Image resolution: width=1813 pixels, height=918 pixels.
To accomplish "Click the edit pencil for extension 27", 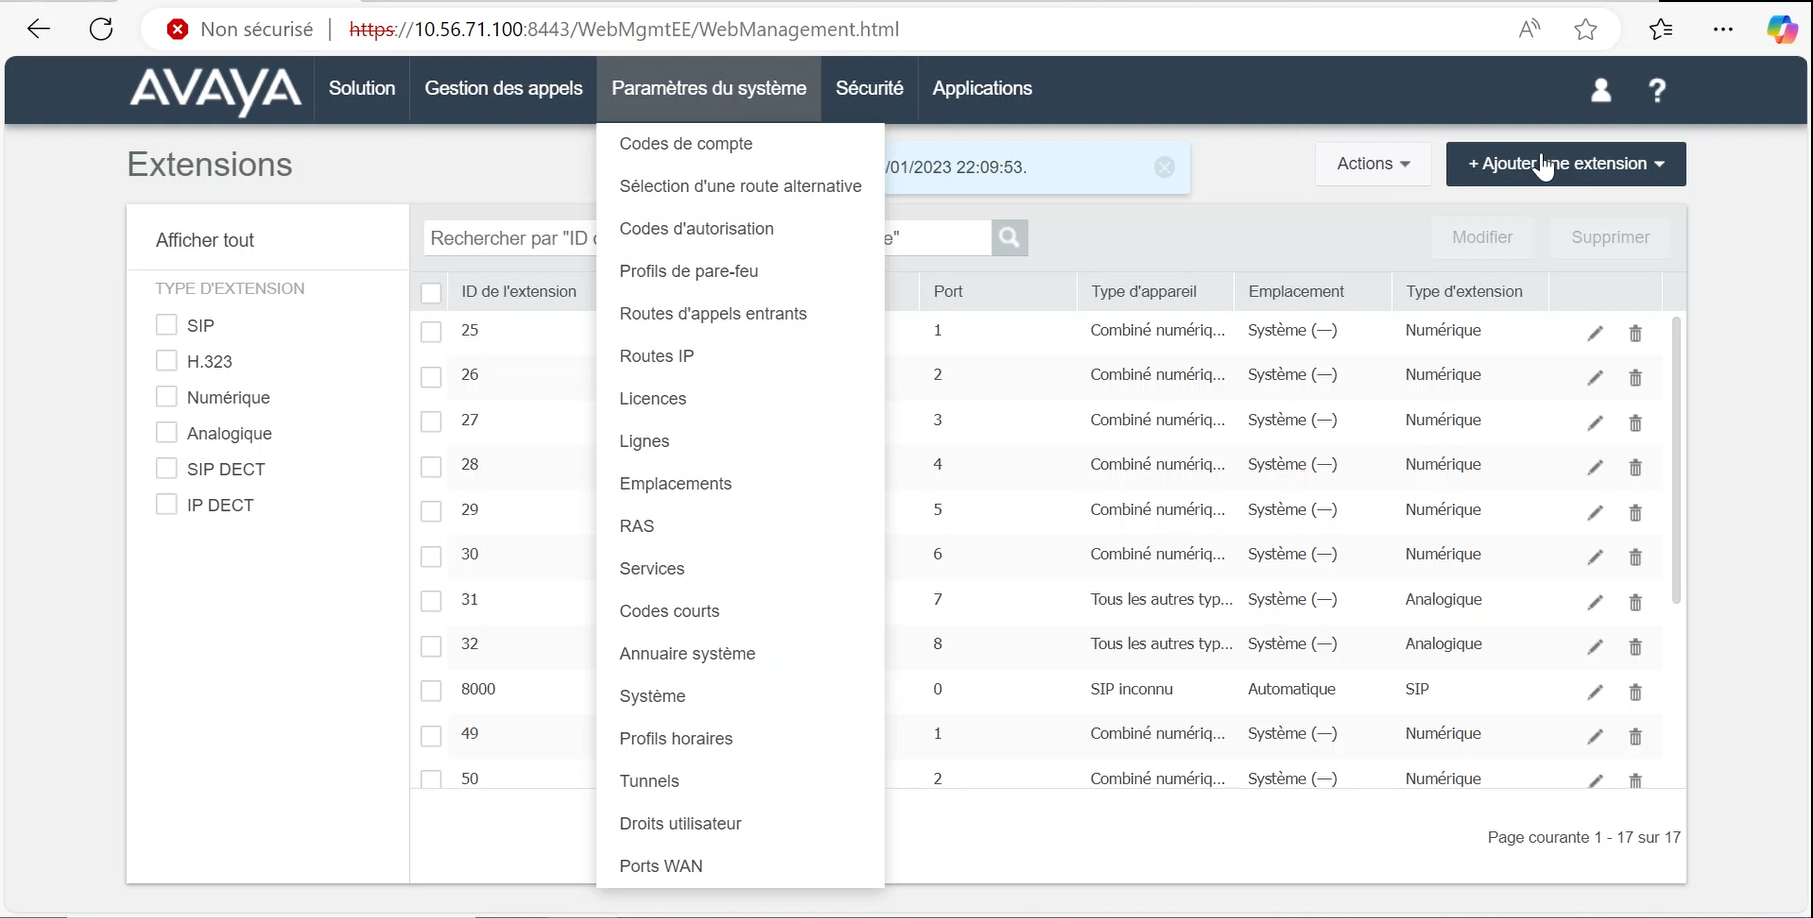I will [1595, 423].
